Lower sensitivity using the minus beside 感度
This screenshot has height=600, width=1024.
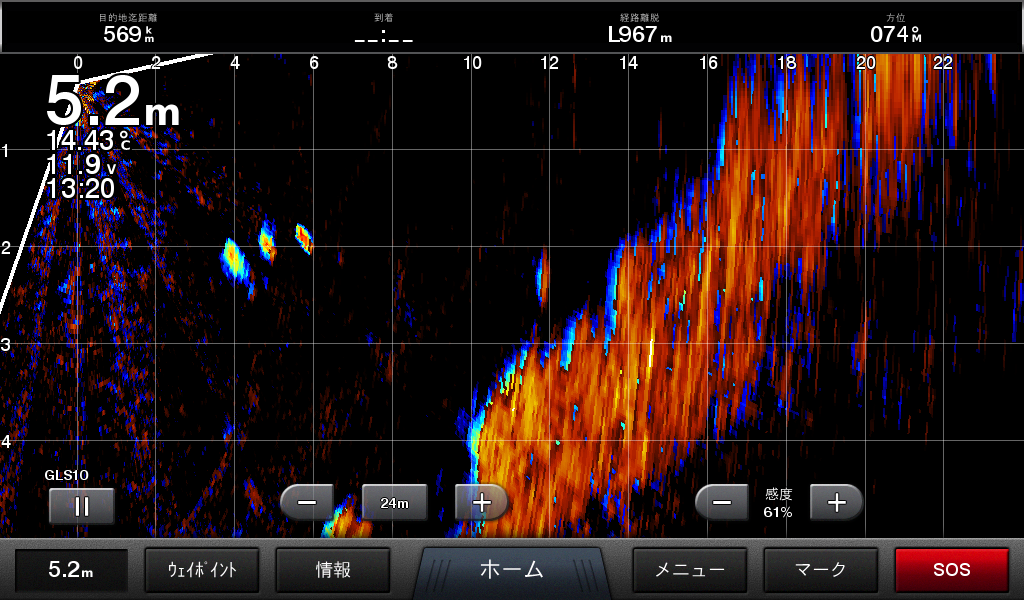pyautogui.click(x=721, y=503)
